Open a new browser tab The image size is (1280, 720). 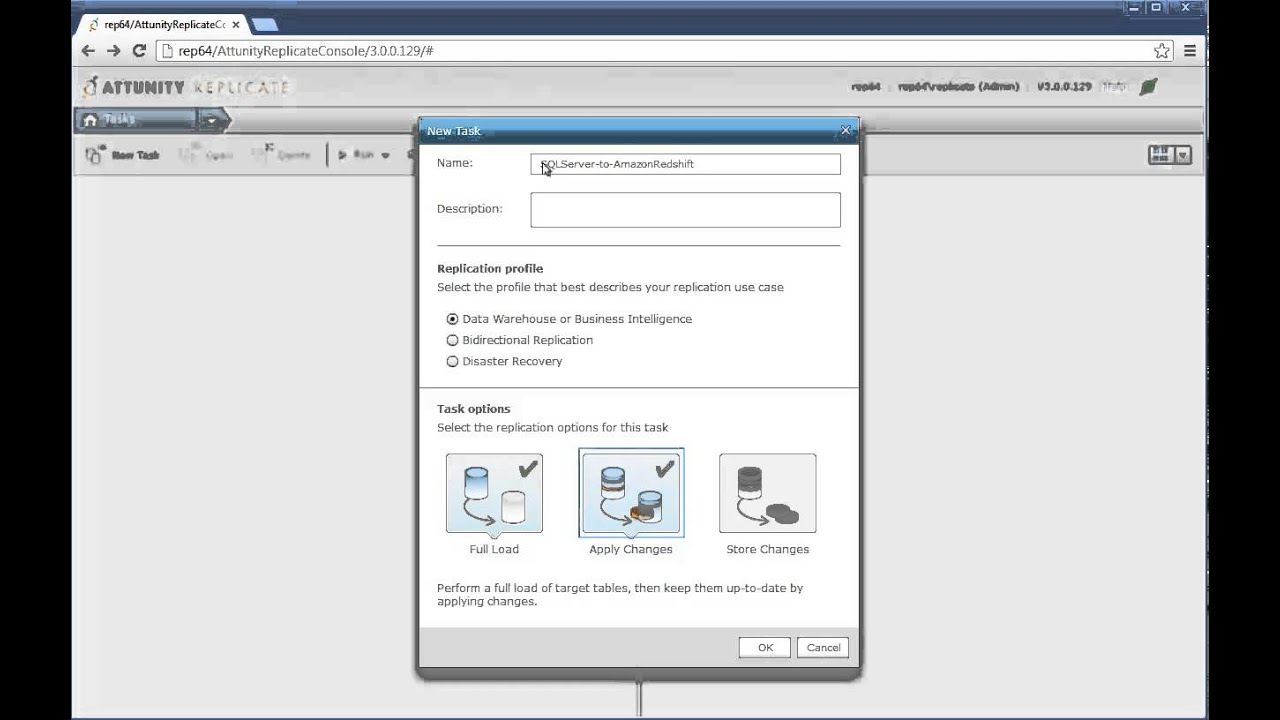(x=265, y=24)
